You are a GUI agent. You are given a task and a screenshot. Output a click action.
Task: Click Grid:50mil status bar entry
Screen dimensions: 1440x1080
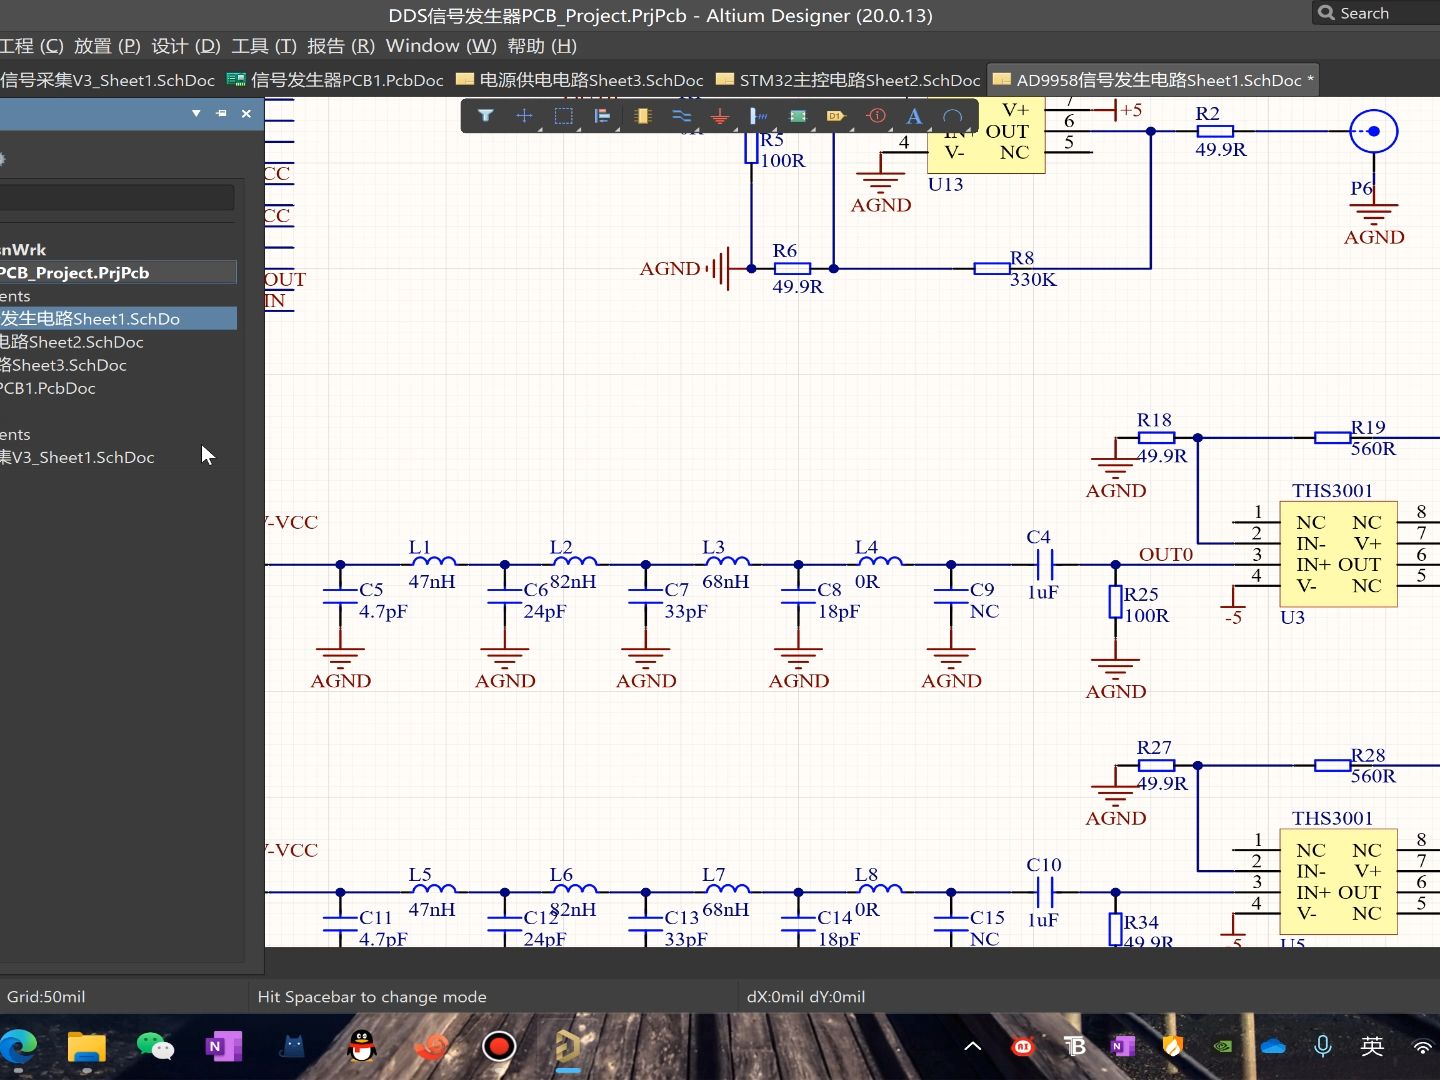[46, 997]
